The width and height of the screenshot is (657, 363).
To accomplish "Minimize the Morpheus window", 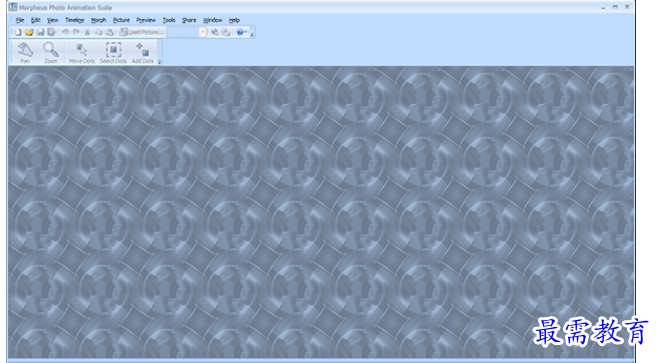I will pos(603,7).
